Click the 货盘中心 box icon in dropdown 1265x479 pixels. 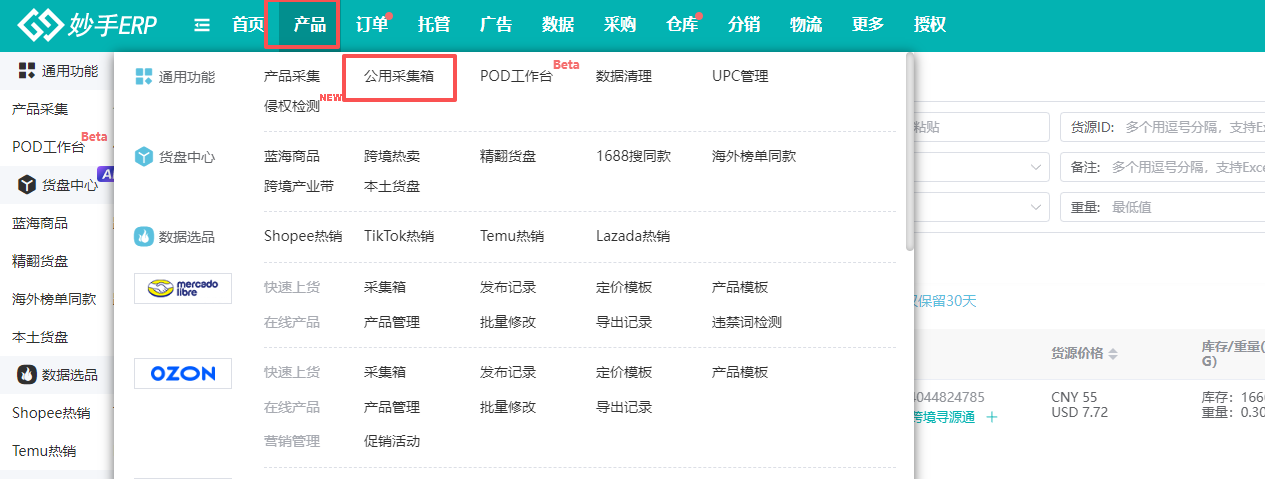pyautogui.click(x=143, y=157)
